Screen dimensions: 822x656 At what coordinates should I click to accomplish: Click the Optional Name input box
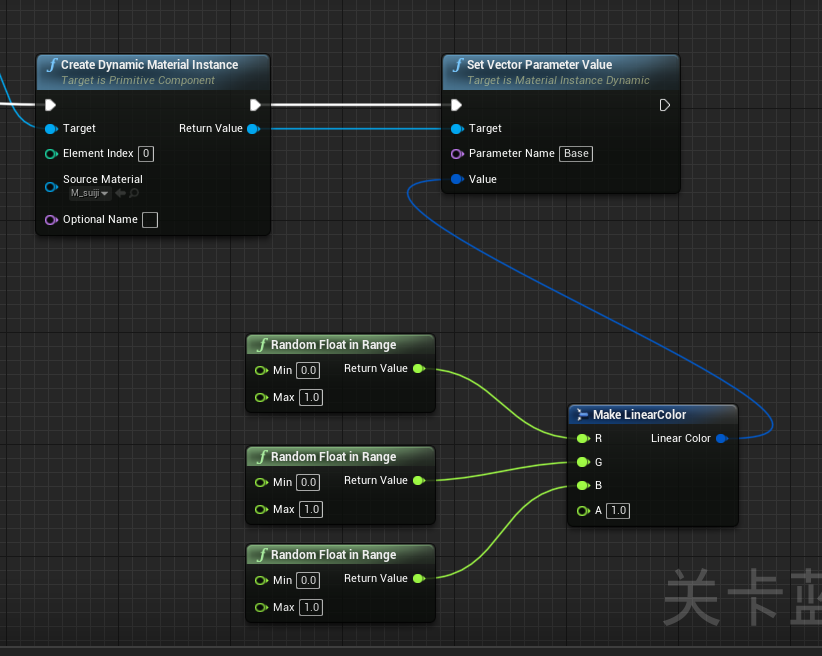150,220
